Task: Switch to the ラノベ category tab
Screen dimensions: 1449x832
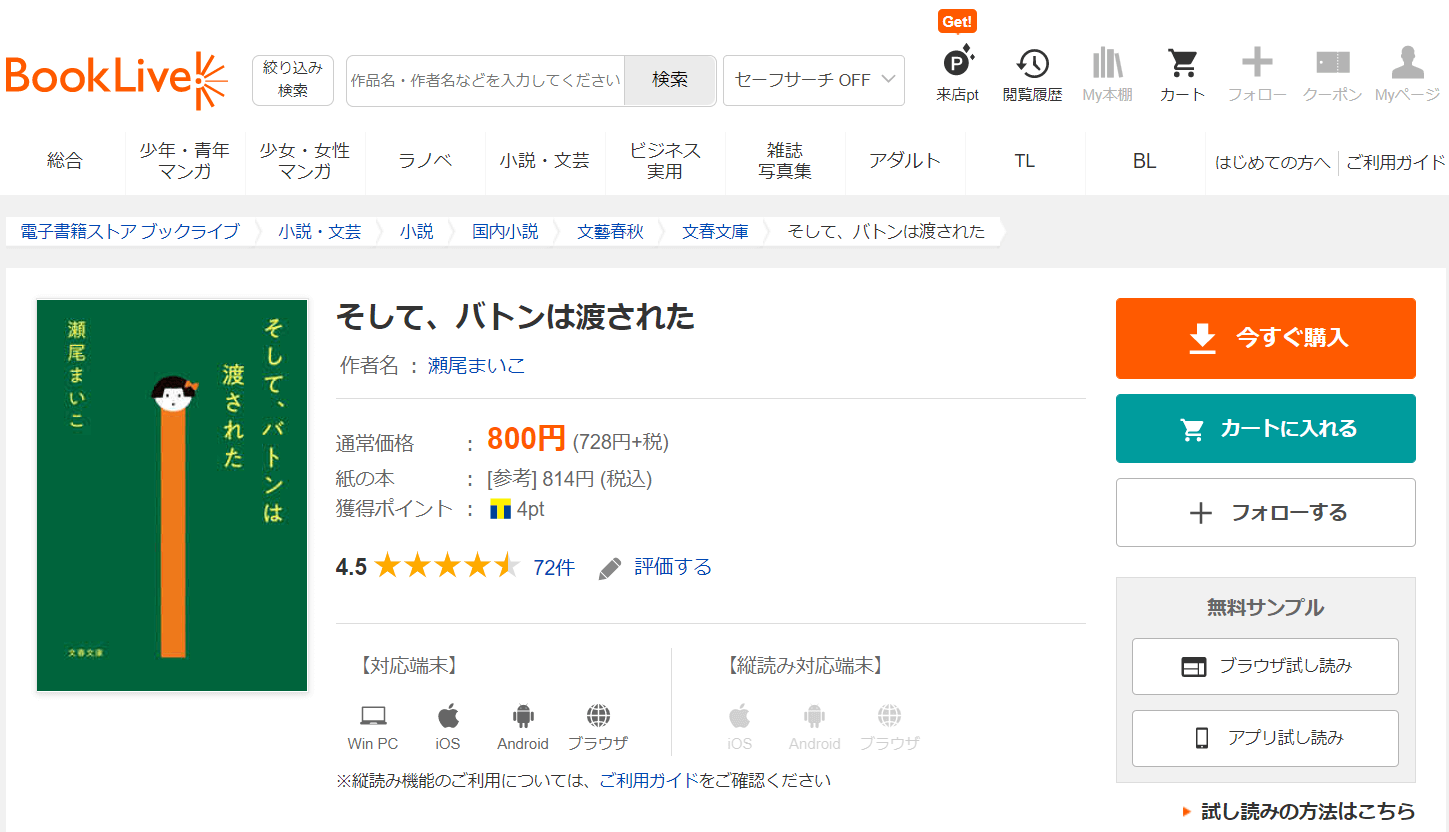Action: click(x=425, y=161)
